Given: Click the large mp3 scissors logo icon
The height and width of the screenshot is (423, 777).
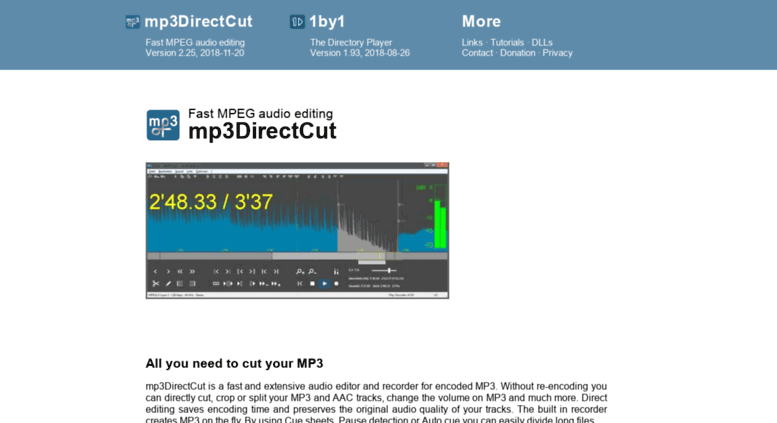Looking at the screenshot, I should pyautogui.click(x=163, y=125).
